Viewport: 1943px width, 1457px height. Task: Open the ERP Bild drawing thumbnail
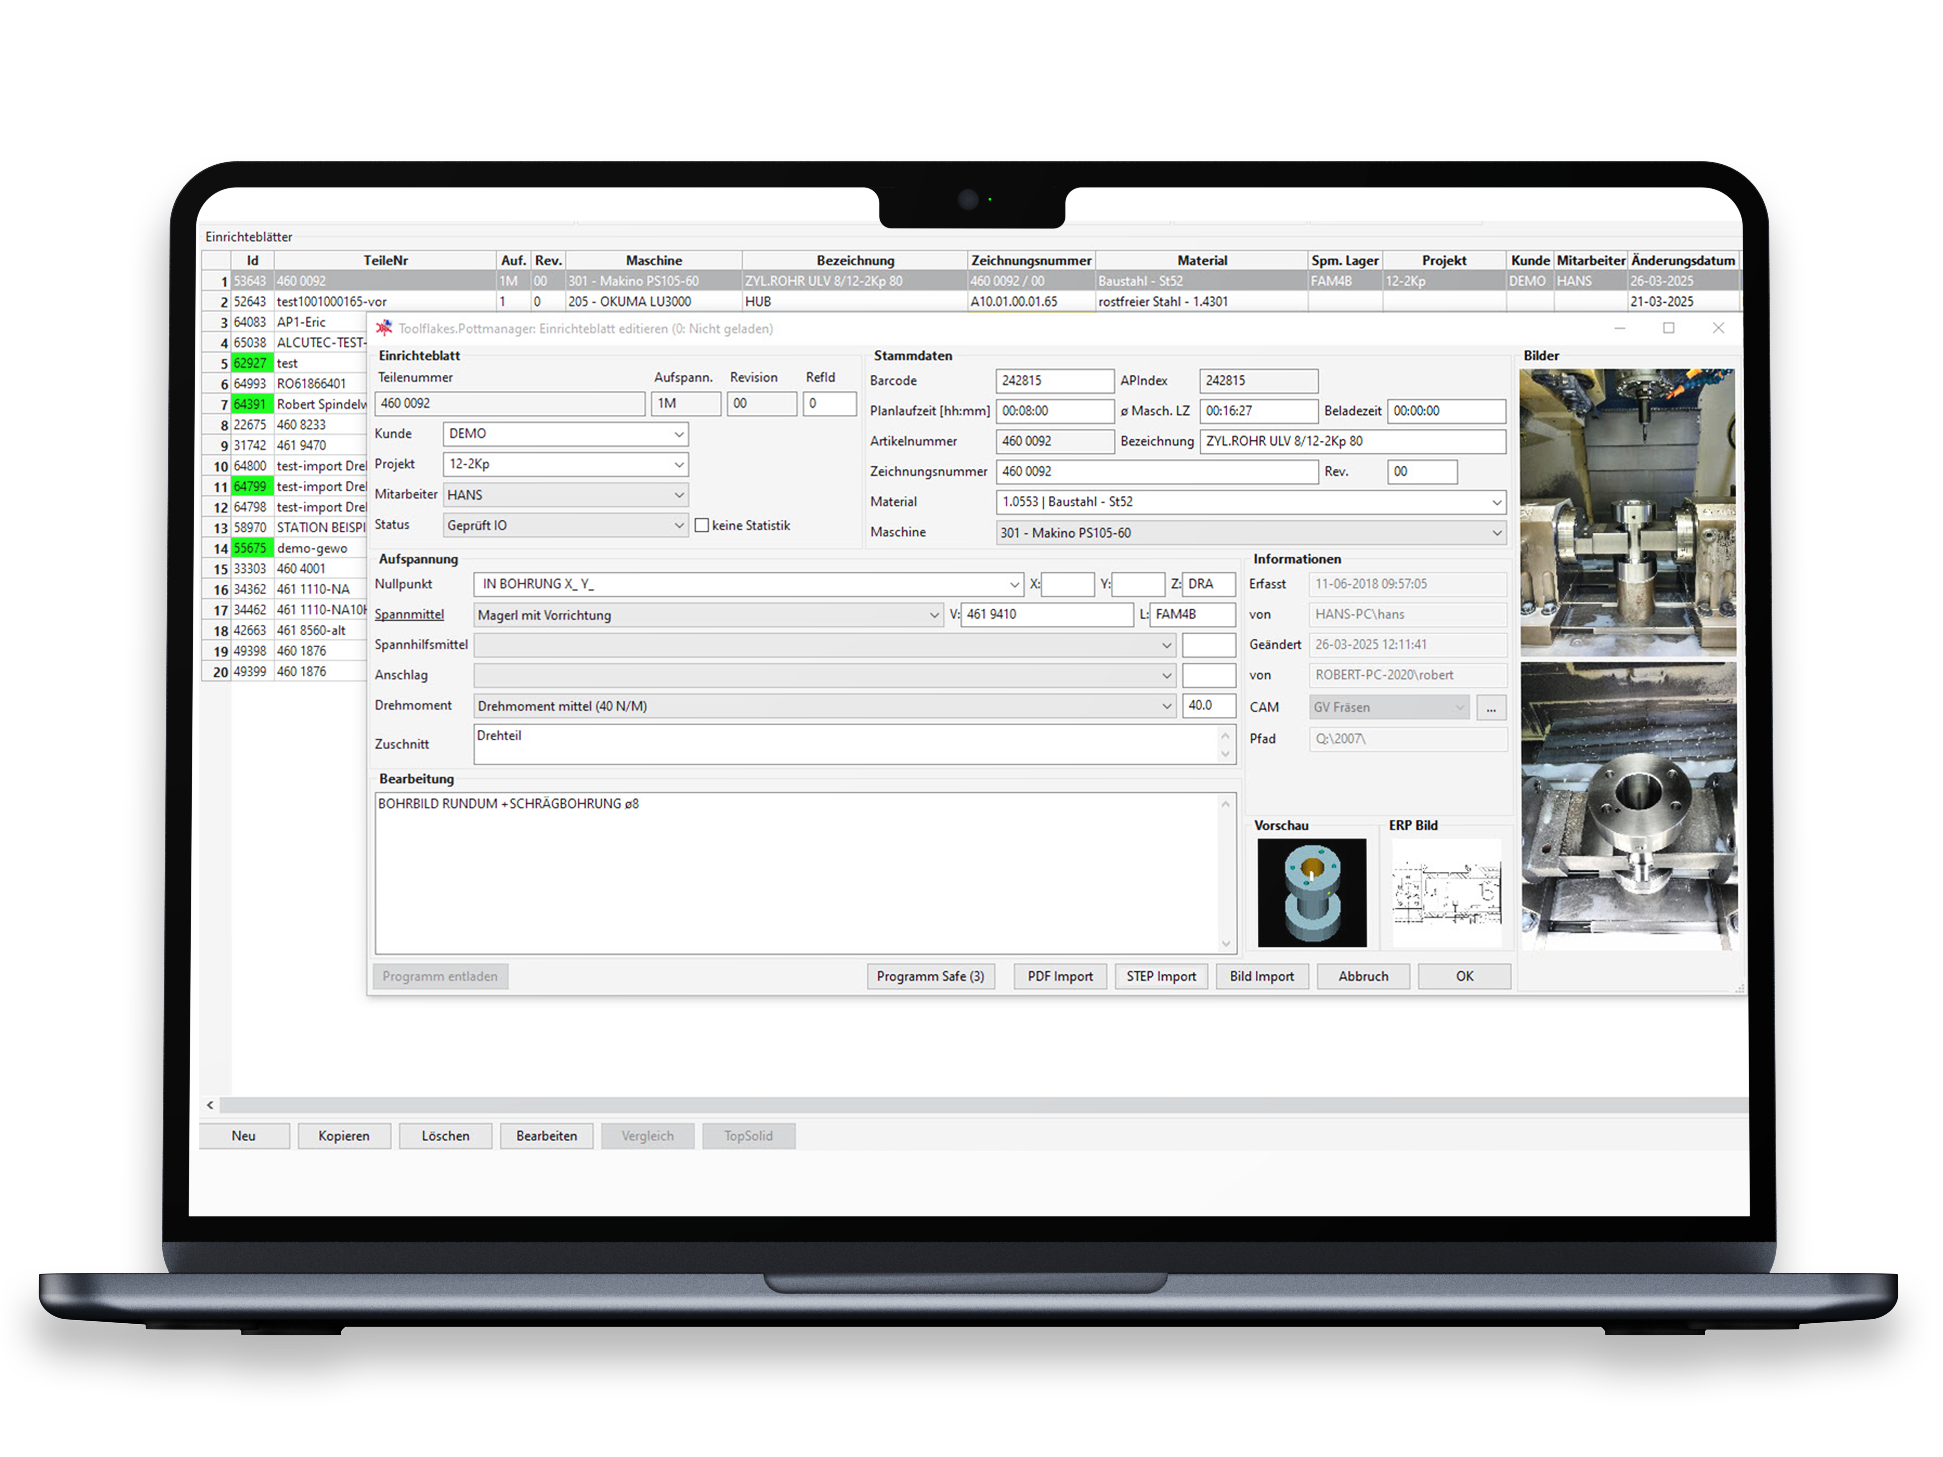tap(1447, 892)
